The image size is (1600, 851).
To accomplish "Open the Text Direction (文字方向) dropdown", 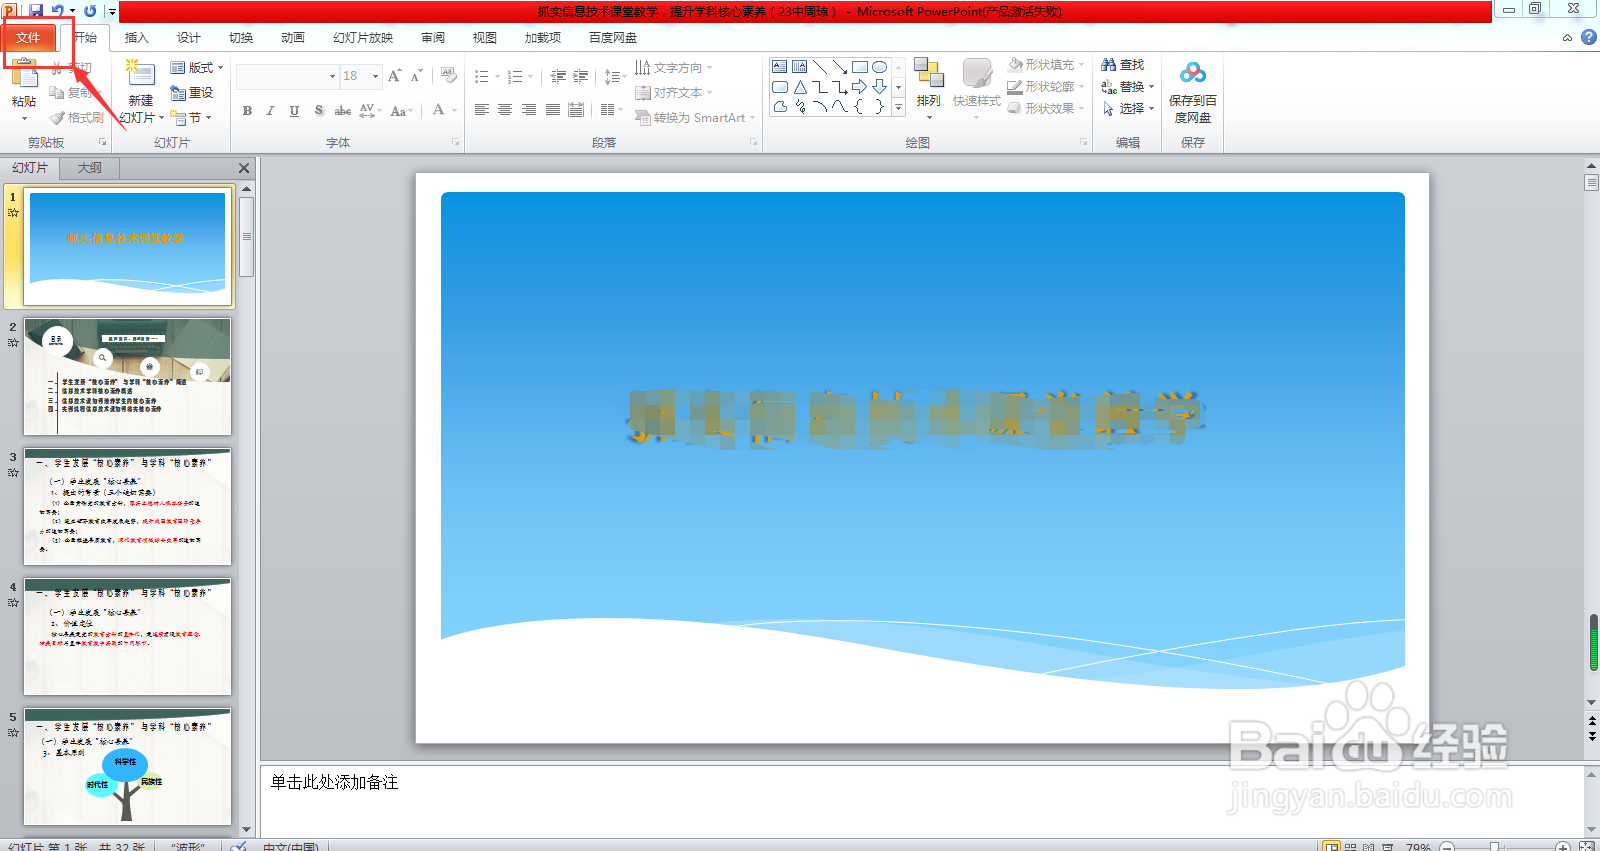I will coord(674,68).
